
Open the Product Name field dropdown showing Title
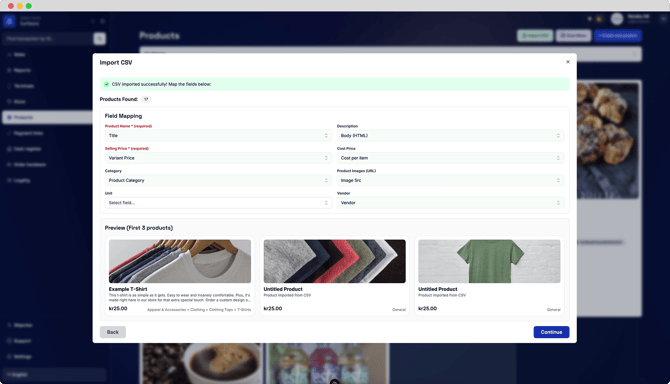coord(218,135)
